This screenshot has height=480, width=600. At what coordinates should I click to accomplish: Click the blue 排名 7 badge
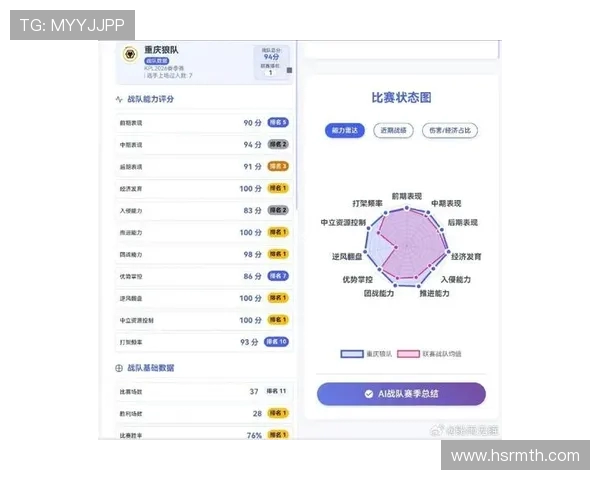click(278, 276)
